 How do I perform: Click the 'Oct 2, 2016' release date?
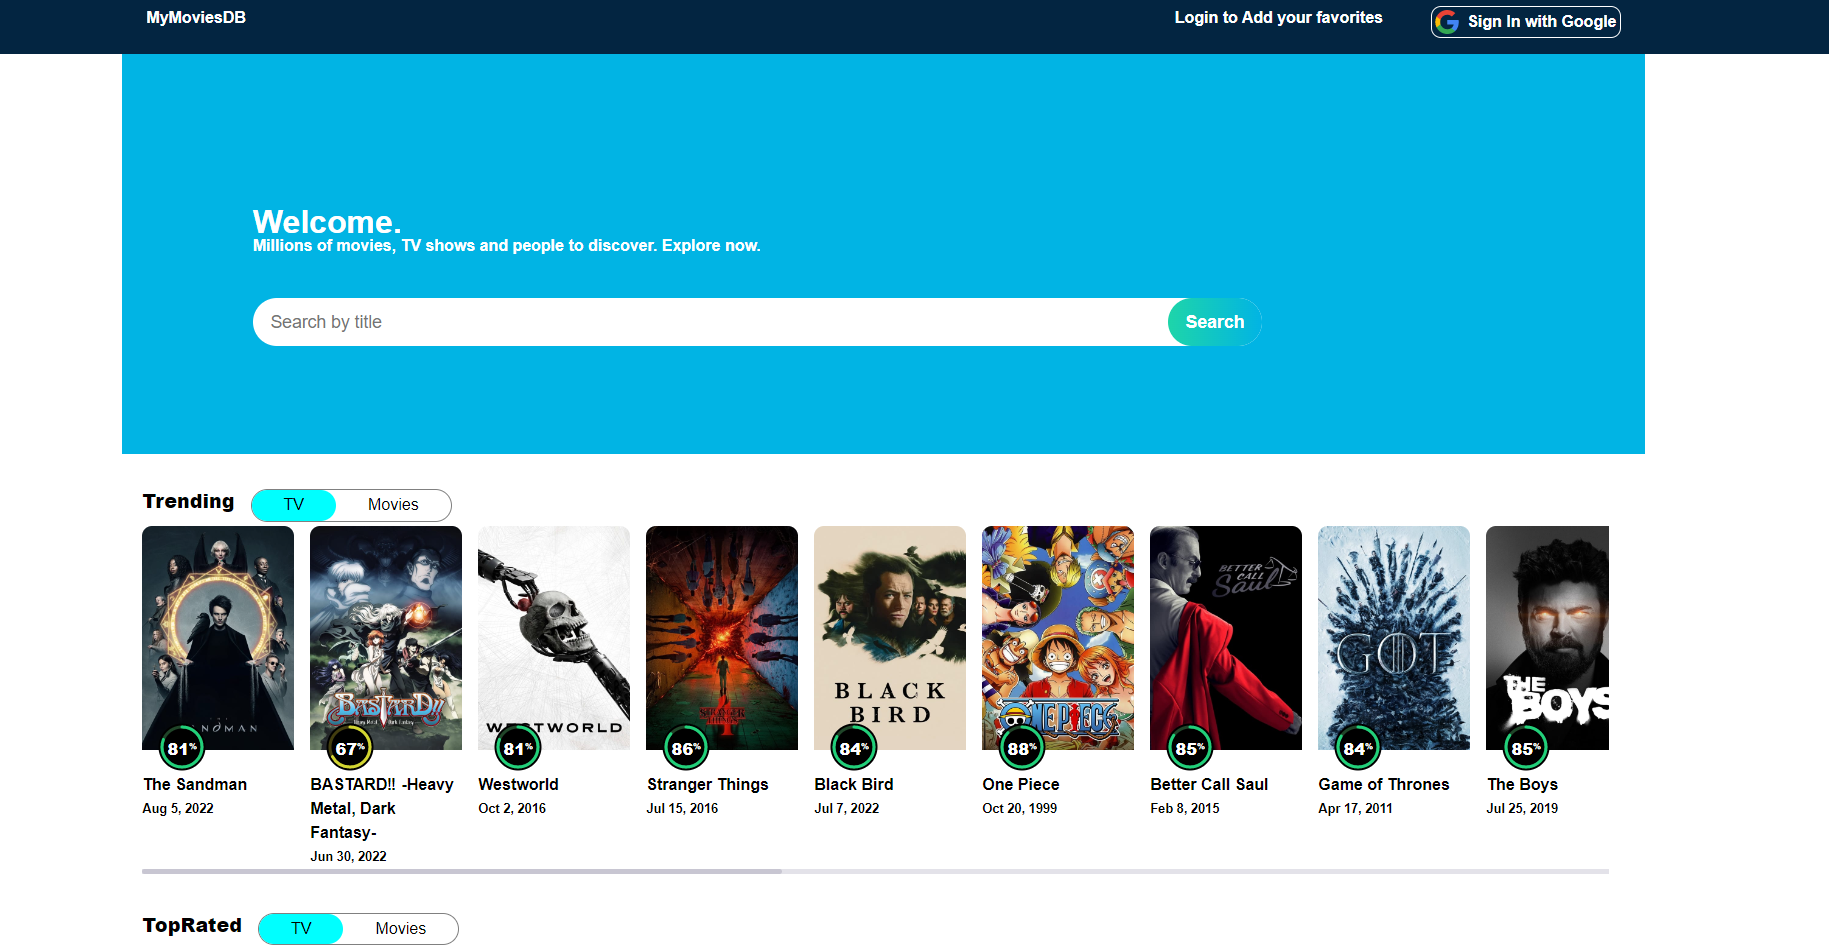512,809
